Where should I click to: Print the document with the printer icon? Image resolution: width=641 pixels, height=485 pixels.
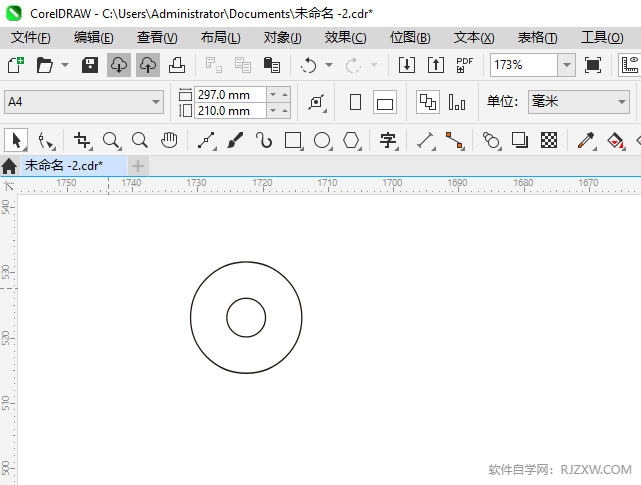pos(177,65)
